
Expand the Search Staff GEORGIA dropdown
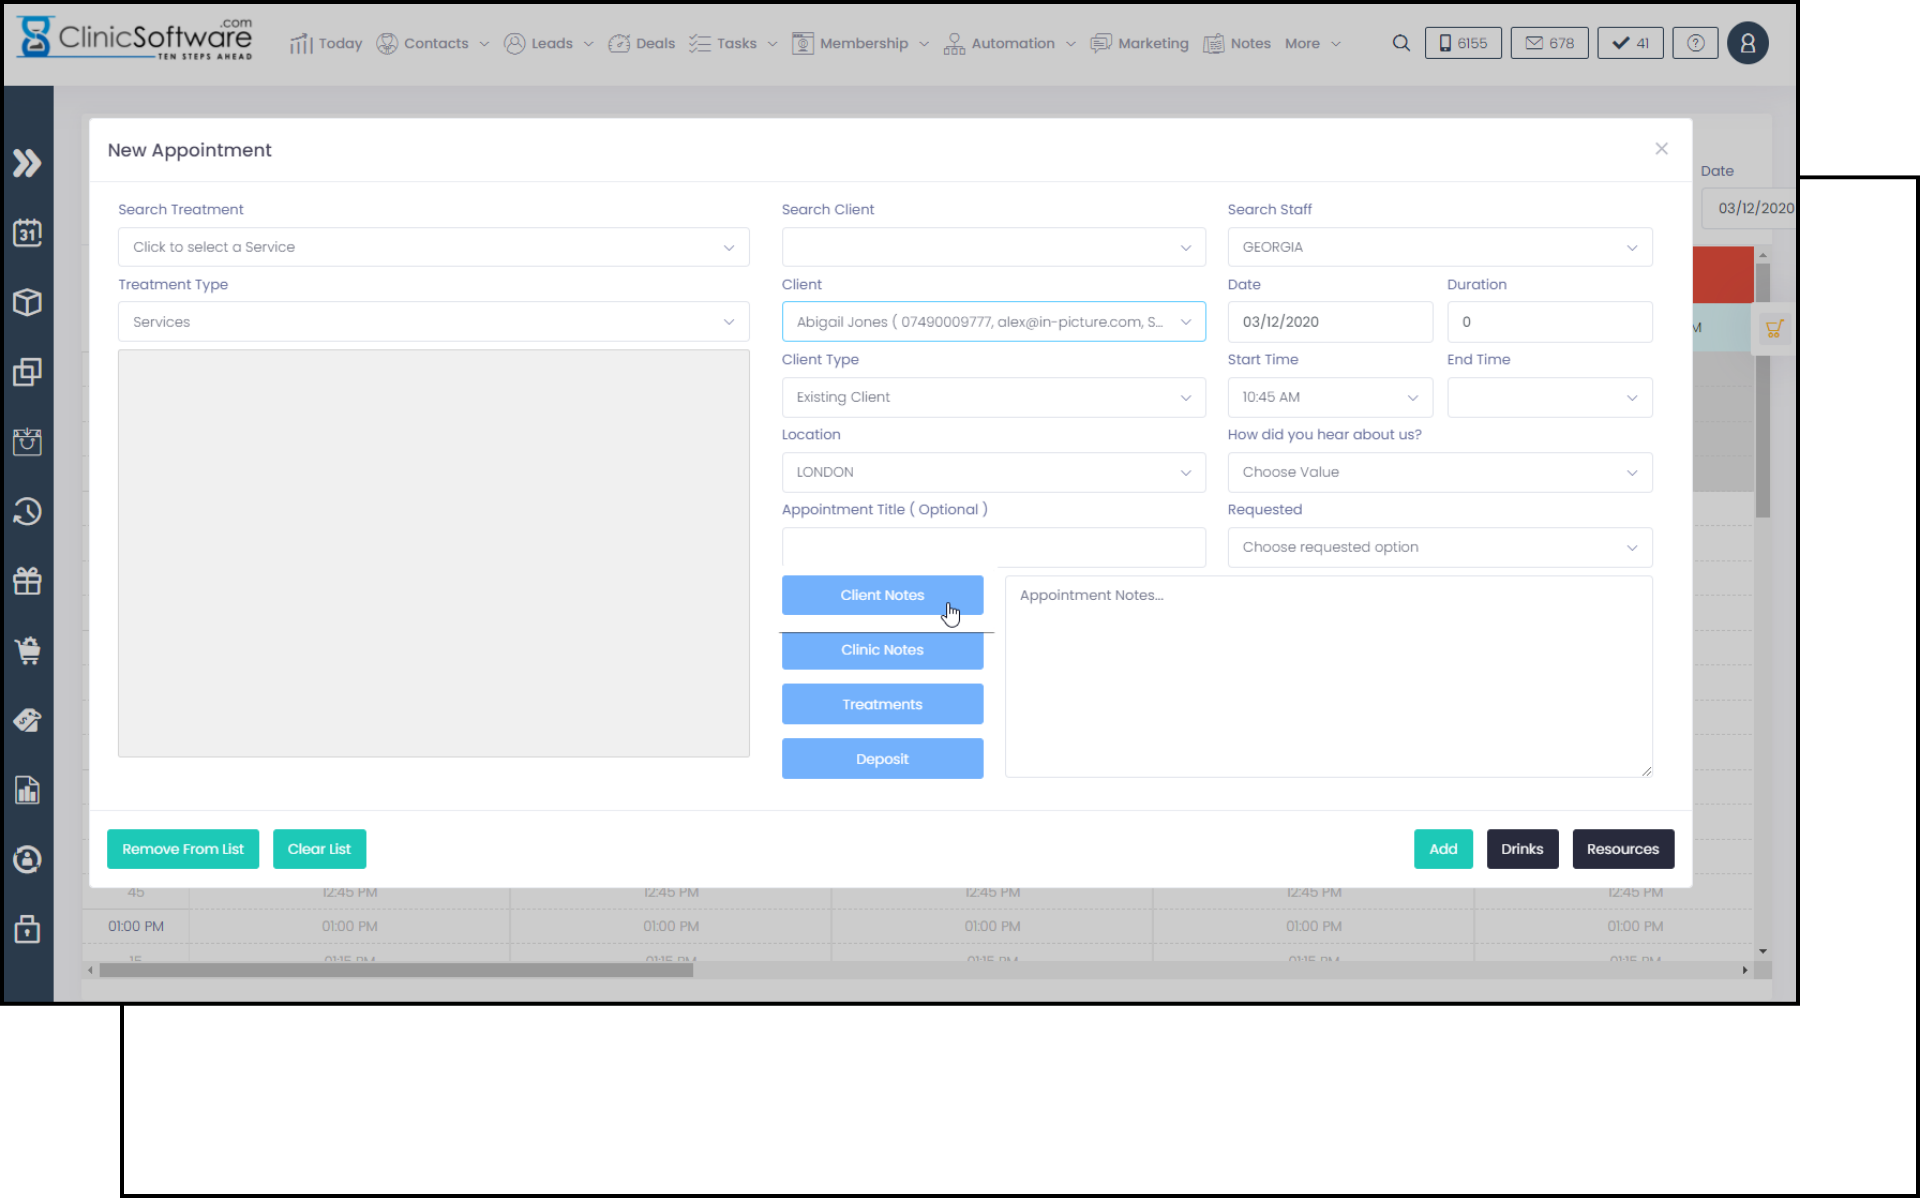coord(1439,247)
